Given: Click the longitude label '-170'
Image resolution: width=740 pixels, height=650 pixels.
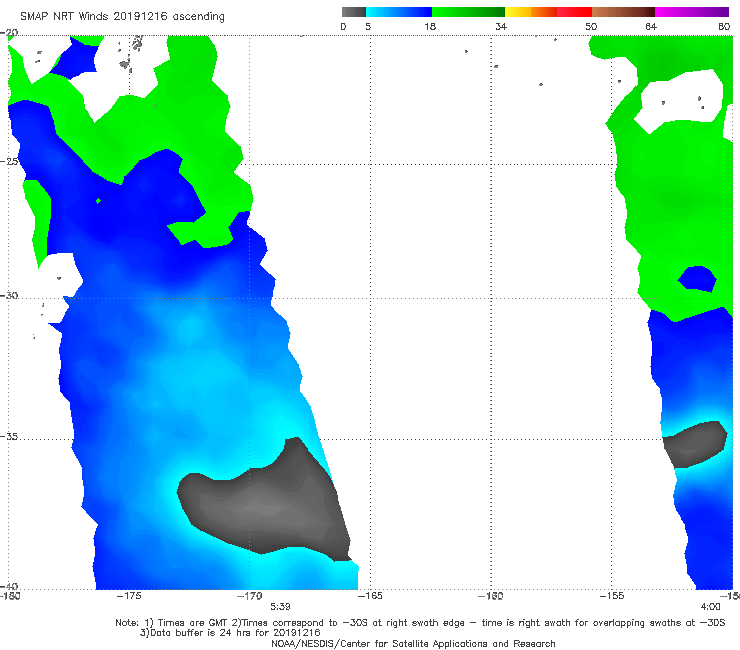Looking at the screenshot, I should coord(250,596).
